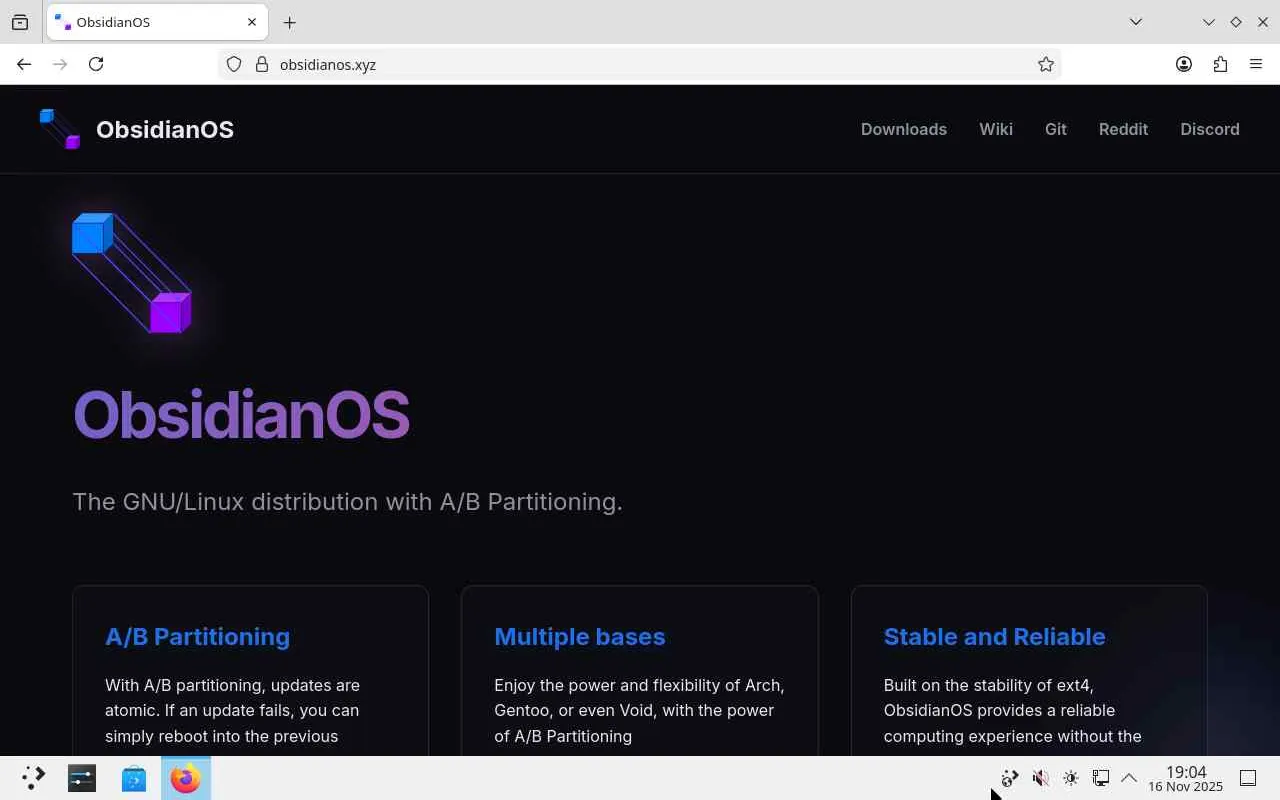Image resolution: width=1280 pixels, height=800 pixels.
Task: Visit the Discord link in the navigation
Action: [1210, 129]
